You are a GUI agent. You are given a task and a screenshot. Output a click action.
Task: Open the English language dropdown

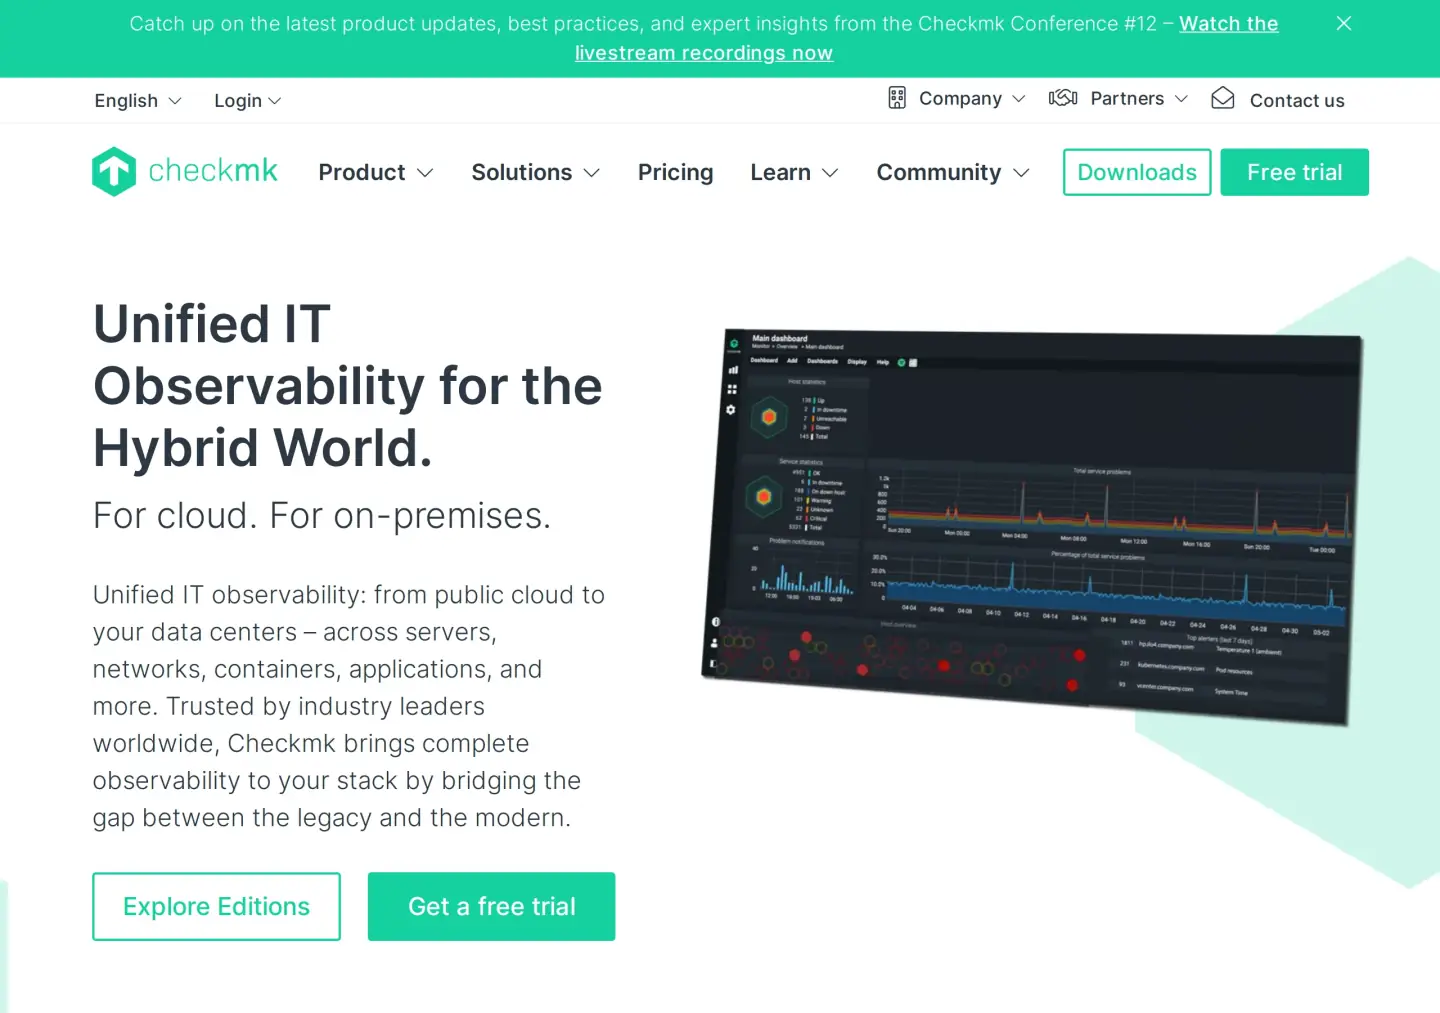[138, 101]
